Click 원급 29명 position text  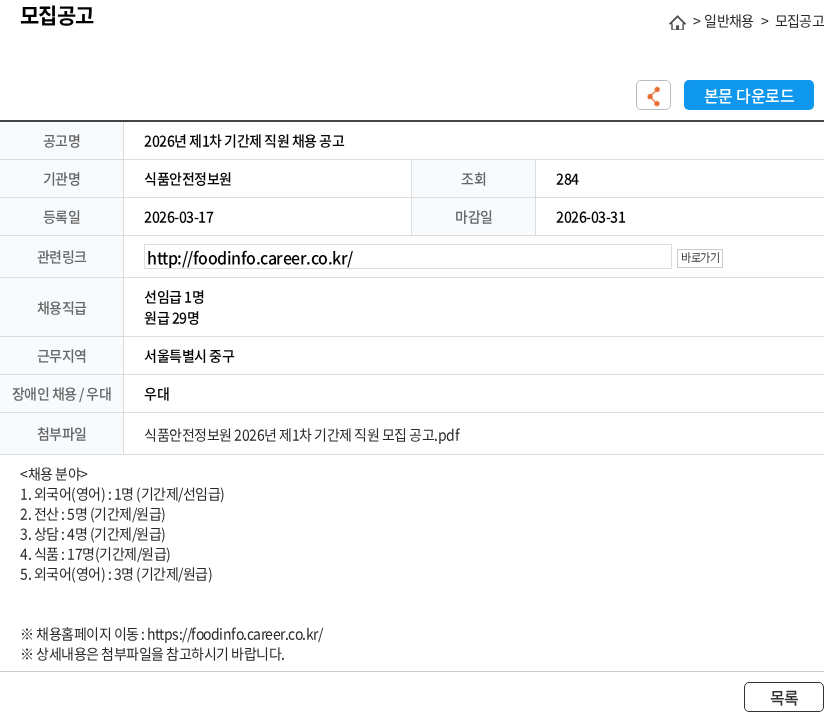click(x=171, y=318)
